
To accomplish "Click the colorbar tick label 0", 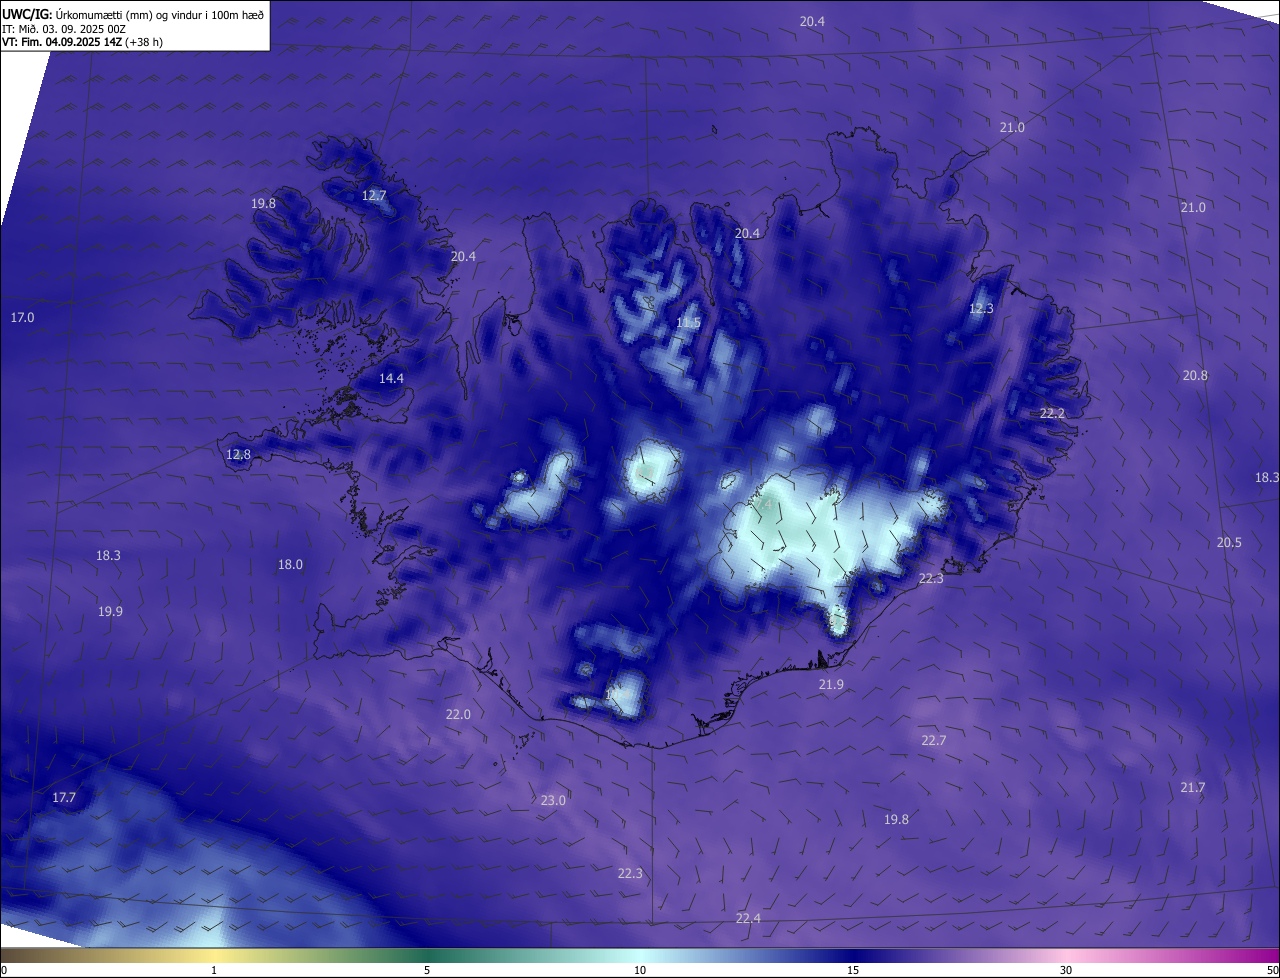I will click(4, 970).
